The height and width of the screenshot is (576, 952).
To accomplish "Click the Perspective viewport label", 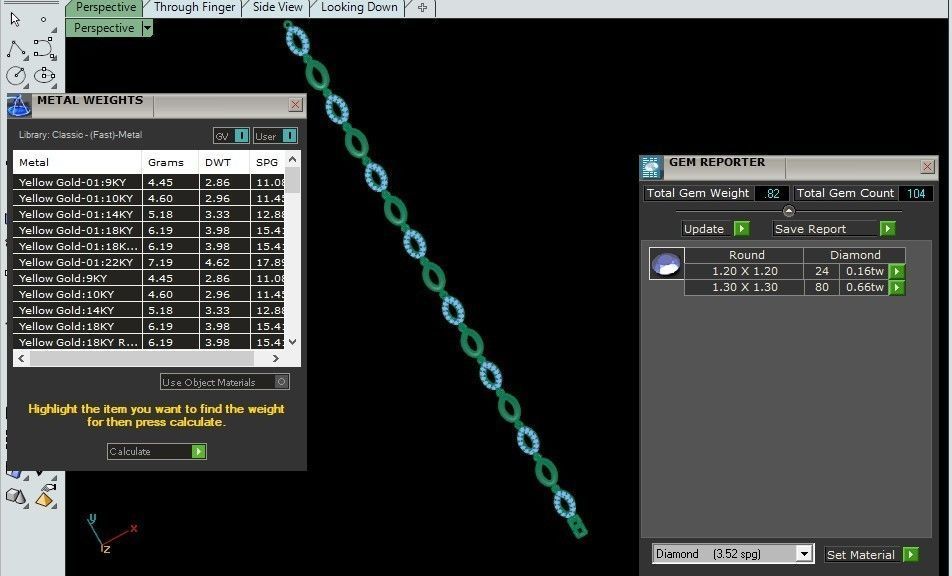I will (104, 28).
